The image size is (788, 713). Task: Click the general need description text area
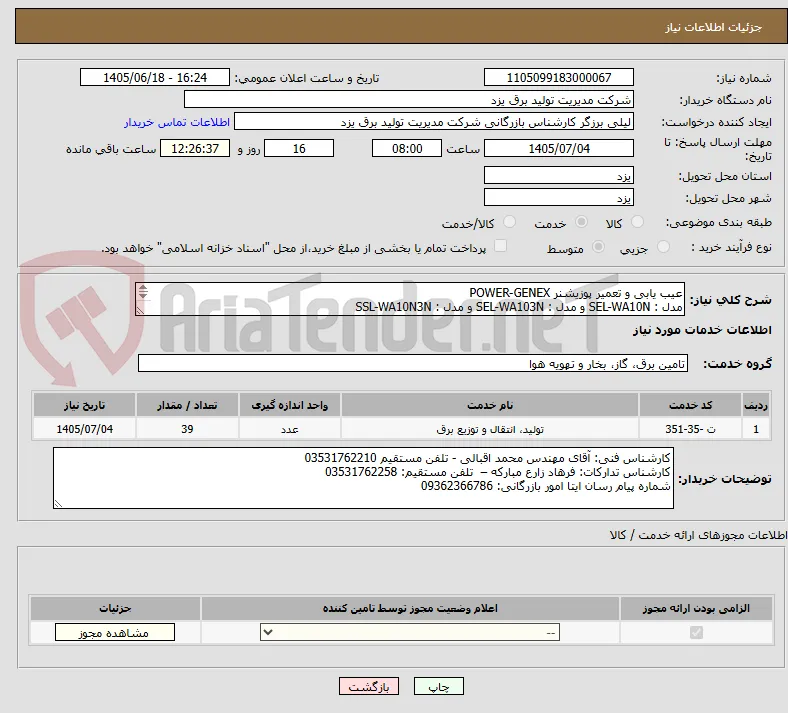(x=410, y=299)
